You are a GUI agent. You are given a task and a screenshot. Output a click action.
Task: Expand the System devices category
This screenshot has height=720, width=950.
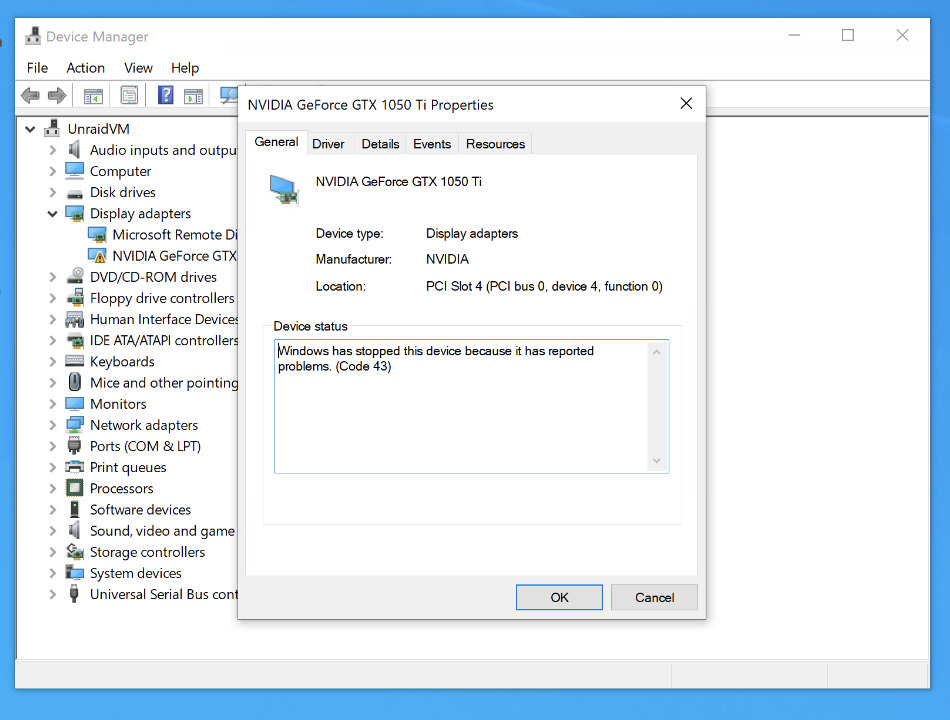[x=53, y=573]
